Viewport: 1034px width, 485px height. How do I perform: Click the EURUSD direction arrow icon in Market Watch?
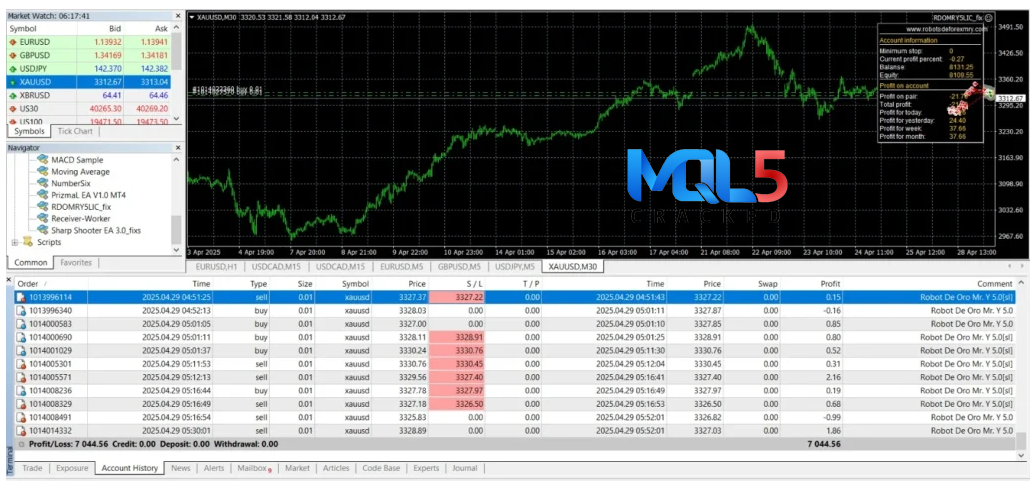pyautogui.click(x=13, y=42)
